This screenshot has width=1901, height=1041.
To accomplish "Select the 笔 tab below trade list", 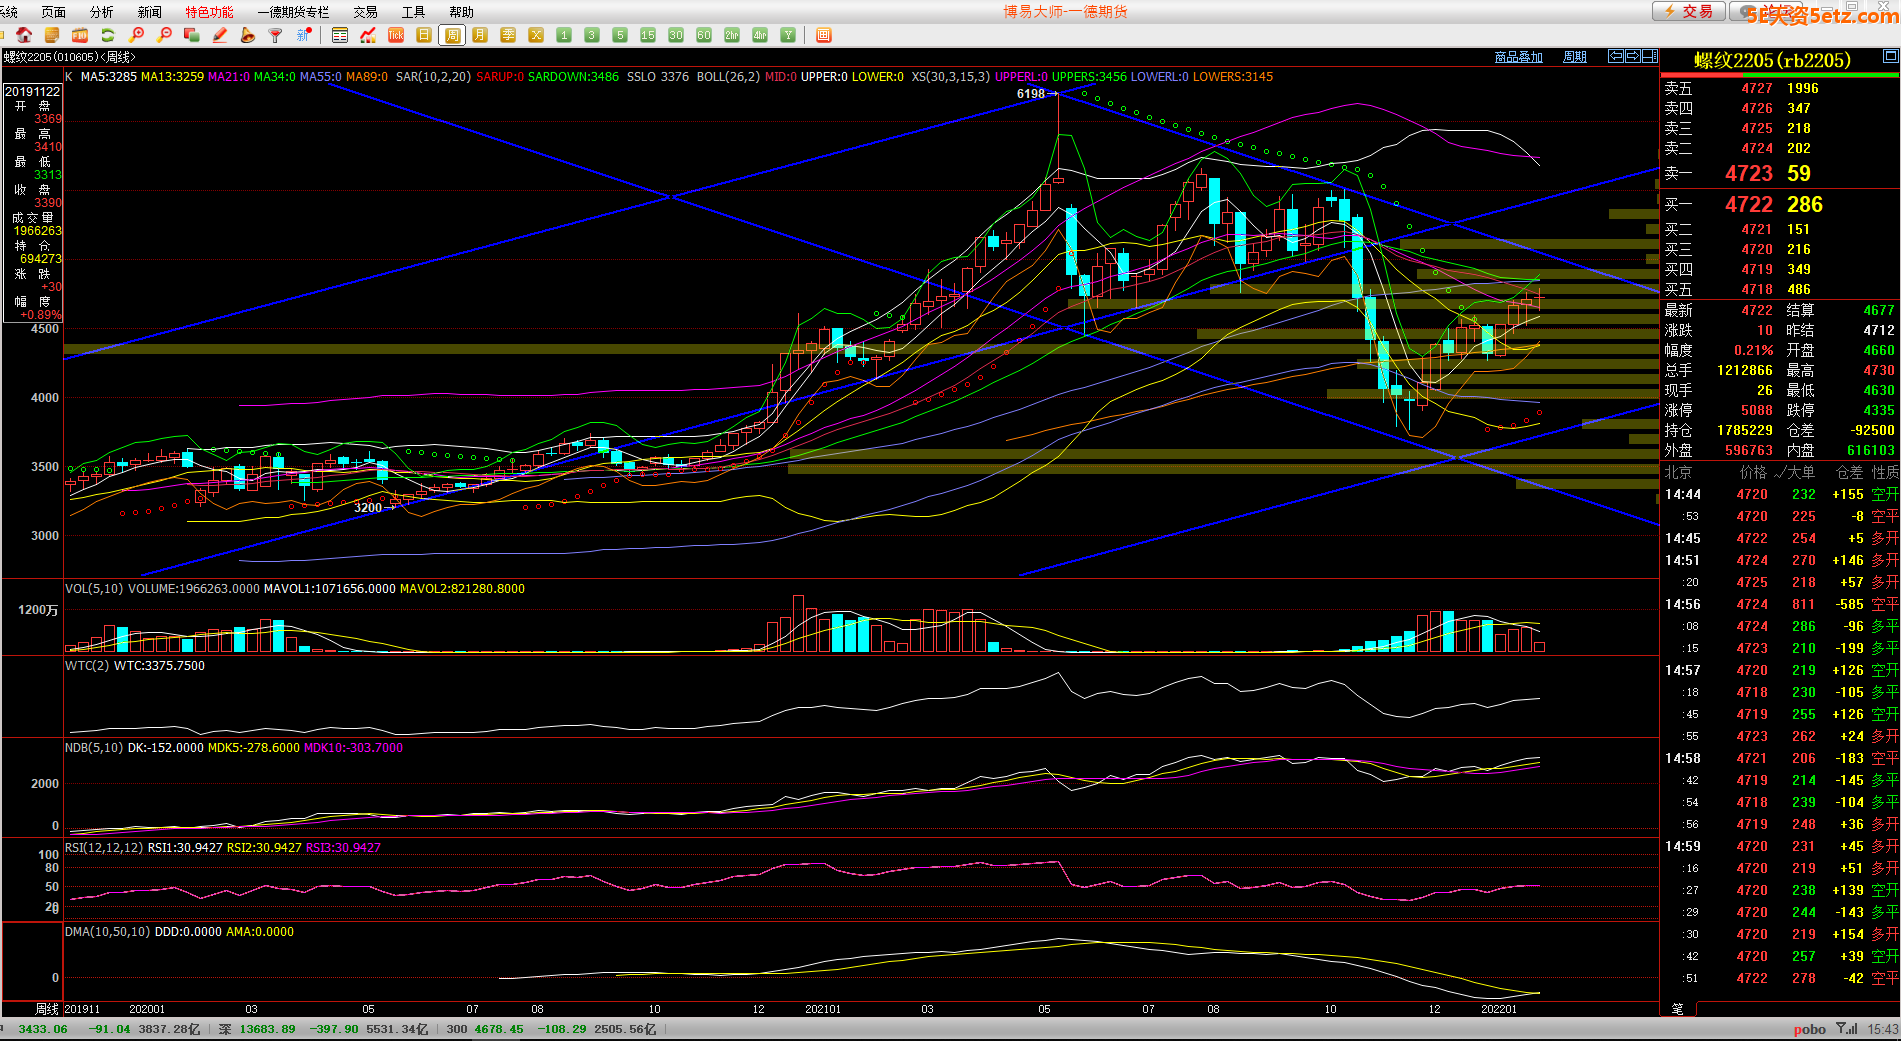I will tap(1677, 1008).
